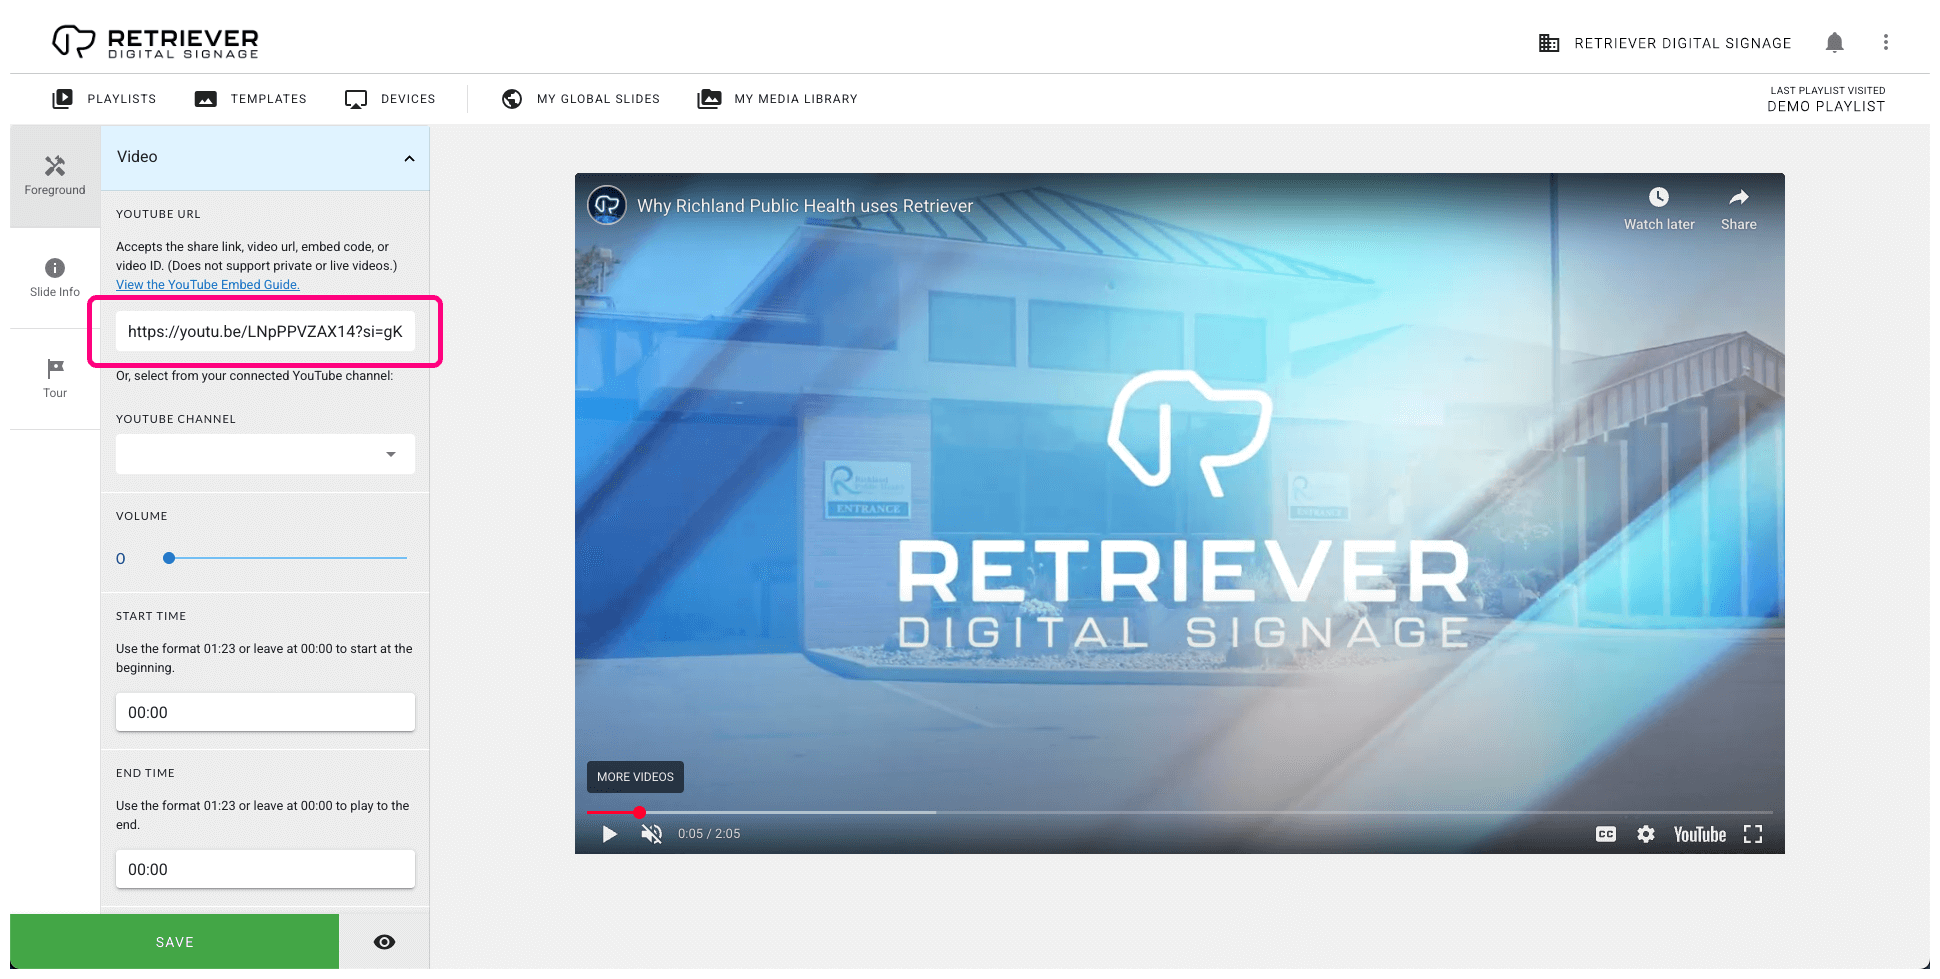
Task: Open the three-dot more options menu
Action: 1886,42
